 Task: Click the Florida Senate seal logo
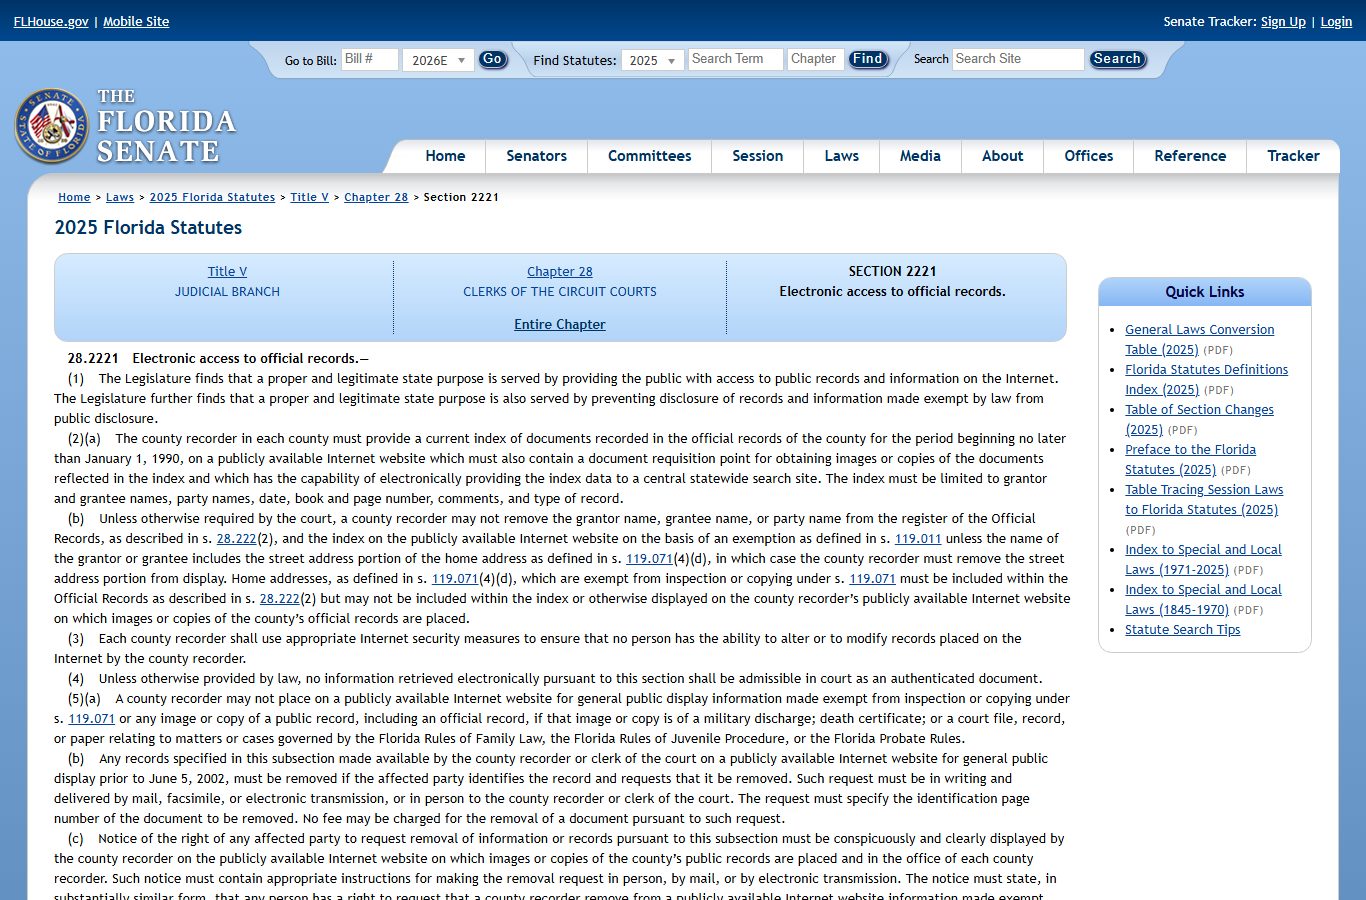52,126
